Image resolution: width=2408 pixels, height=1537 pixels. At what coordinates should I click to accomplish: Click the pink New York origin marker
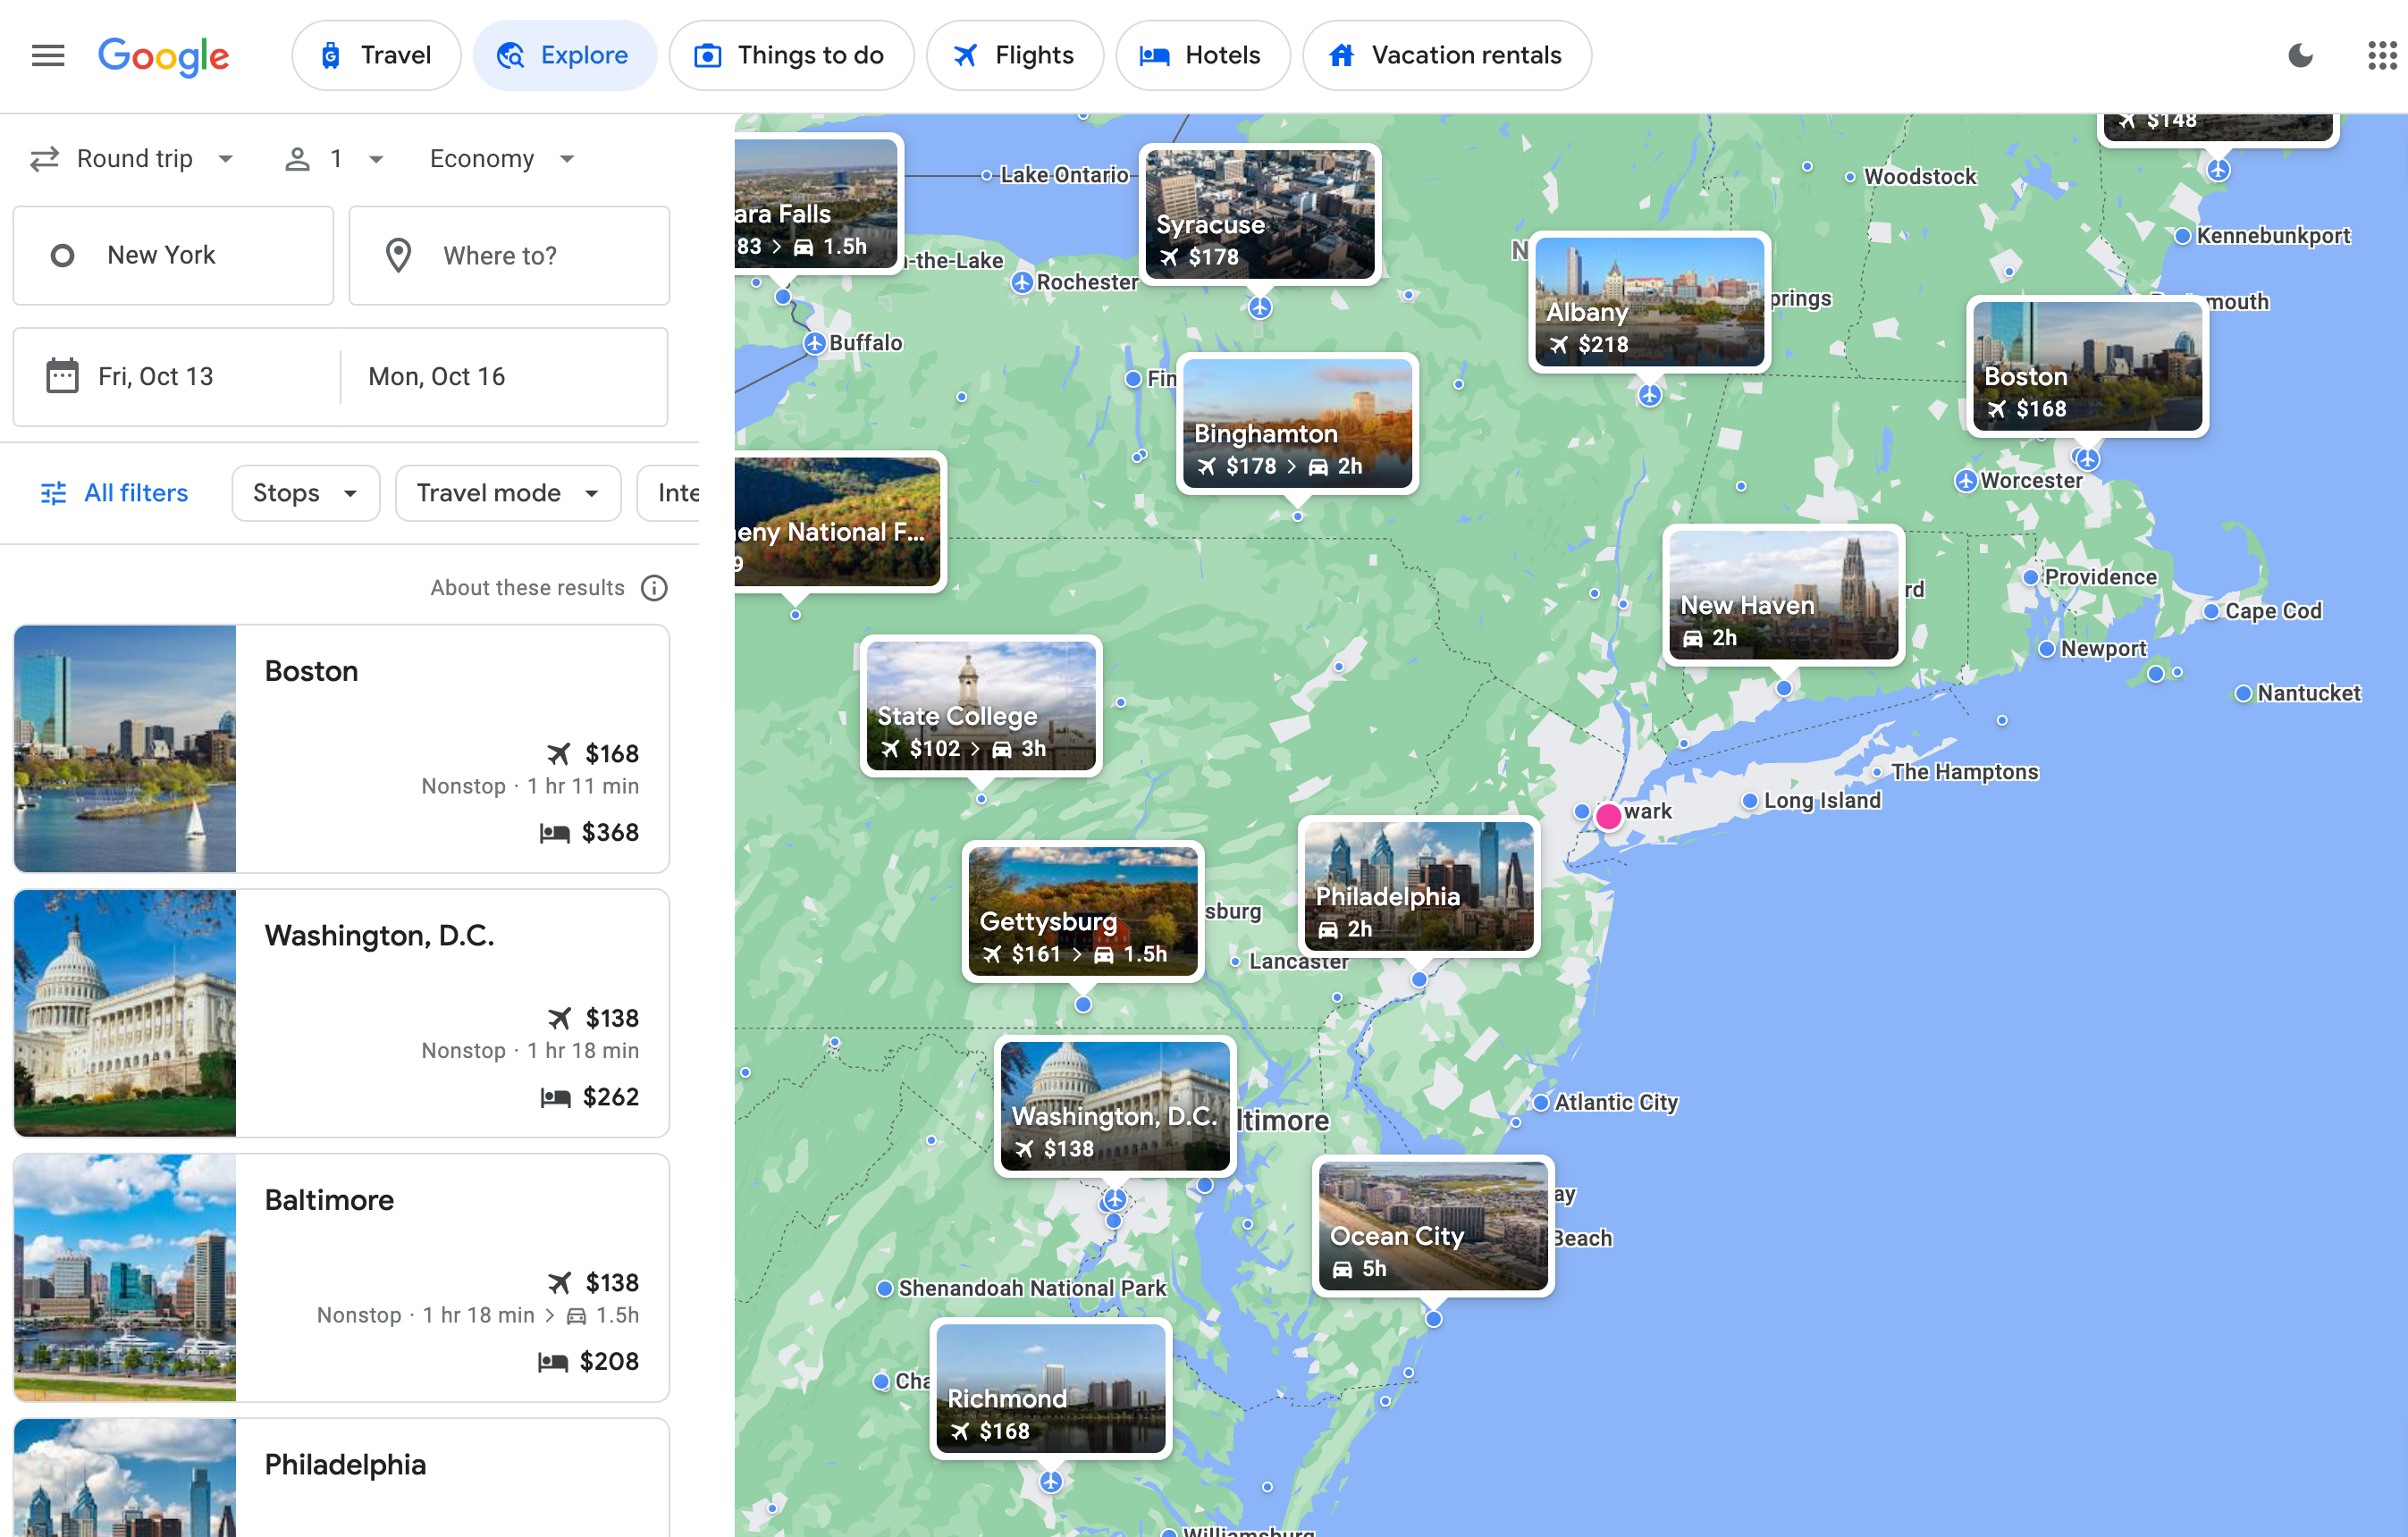click(1608, 816)
